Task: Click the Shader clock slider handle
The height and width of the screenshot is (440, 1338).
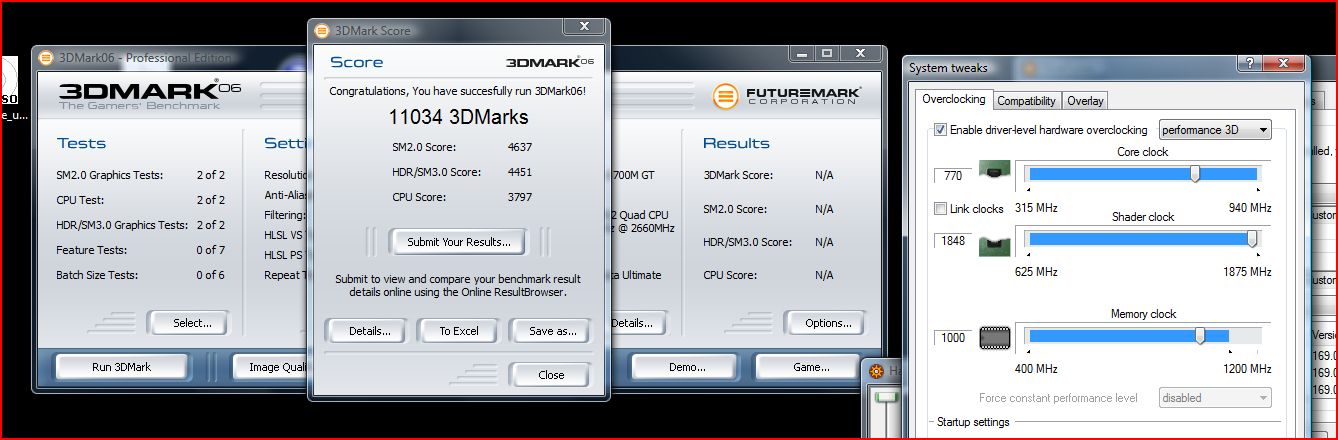Action: click(1252, 239)
